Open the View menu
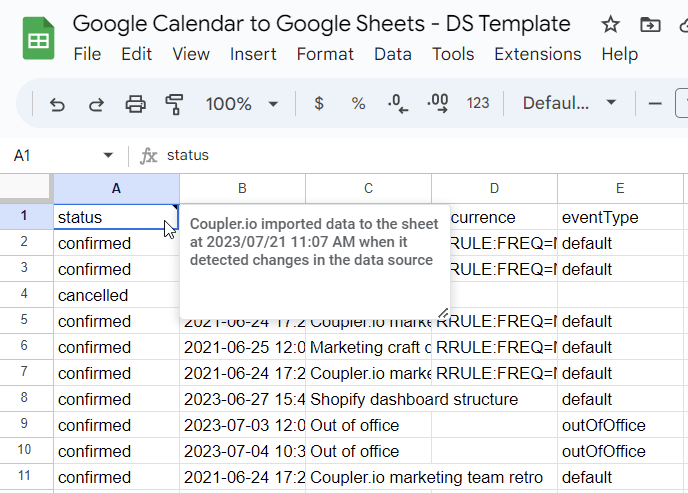 [x=191, y=54]
